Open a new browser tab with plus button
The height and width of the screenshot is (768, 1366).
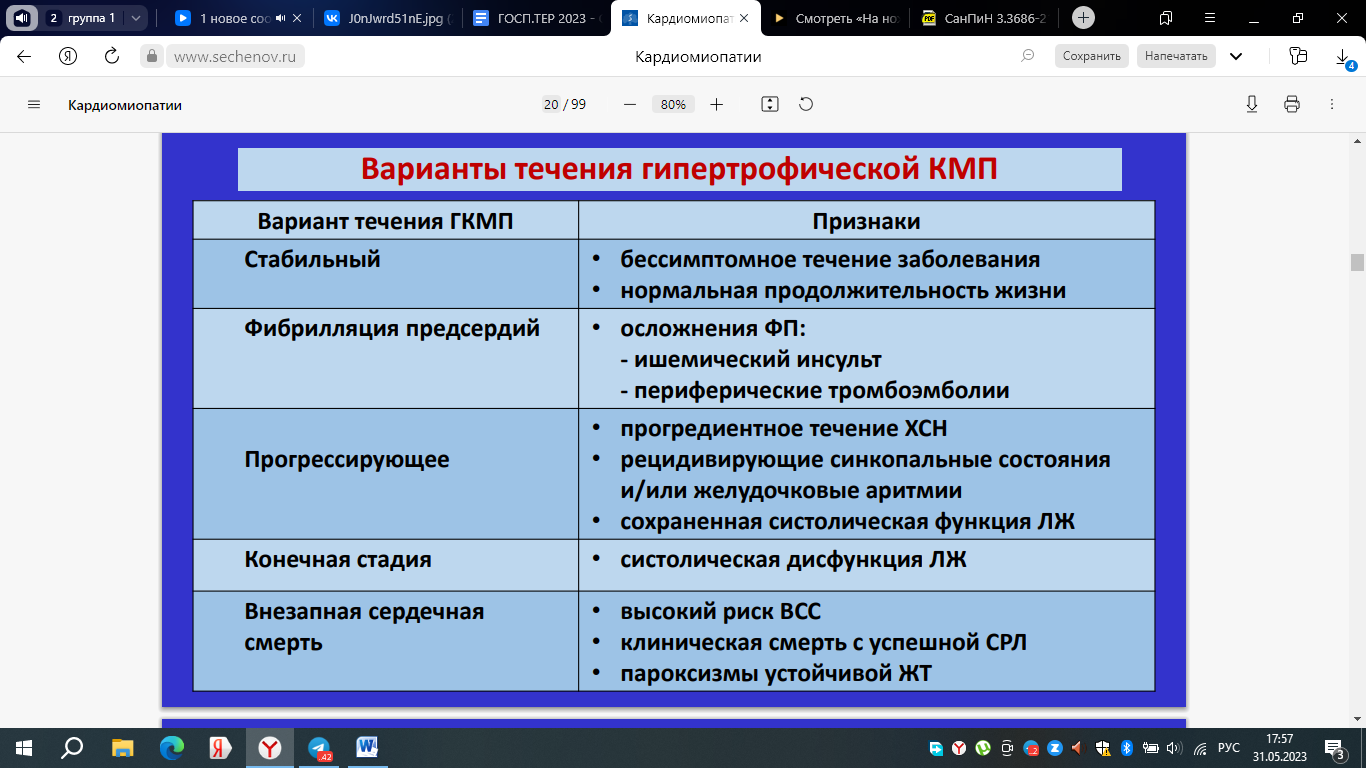[1083, 17]
